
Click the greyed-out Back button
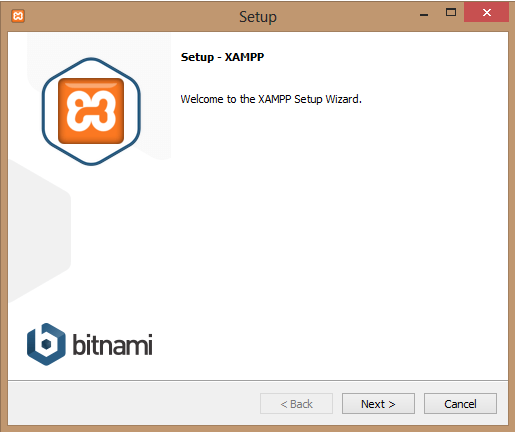click(296, 404)
